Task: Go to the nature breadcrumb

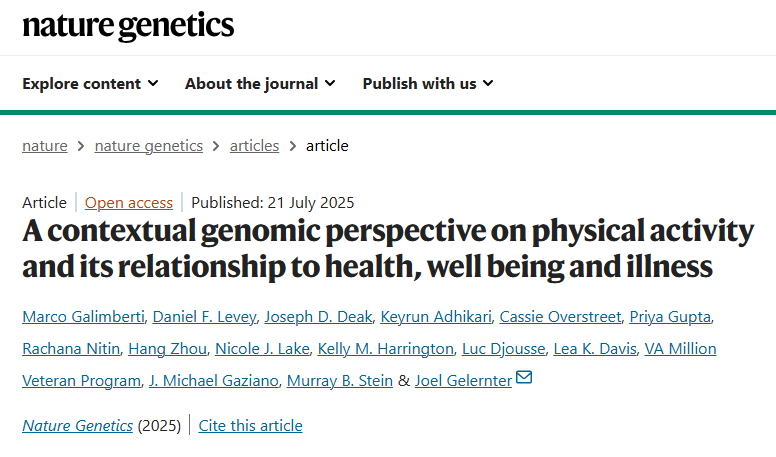Action: [45, 146]
